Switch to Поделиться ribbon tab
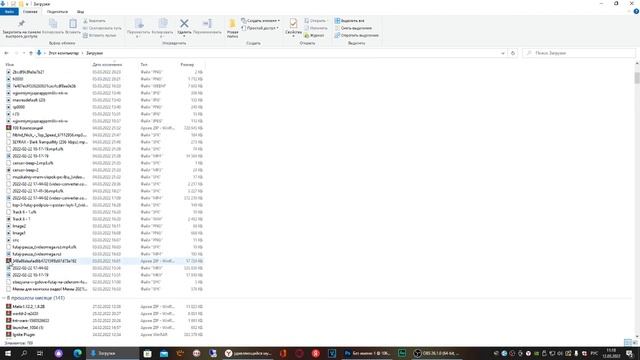Viewport: 640px width, 360px height. pos(57,11)
